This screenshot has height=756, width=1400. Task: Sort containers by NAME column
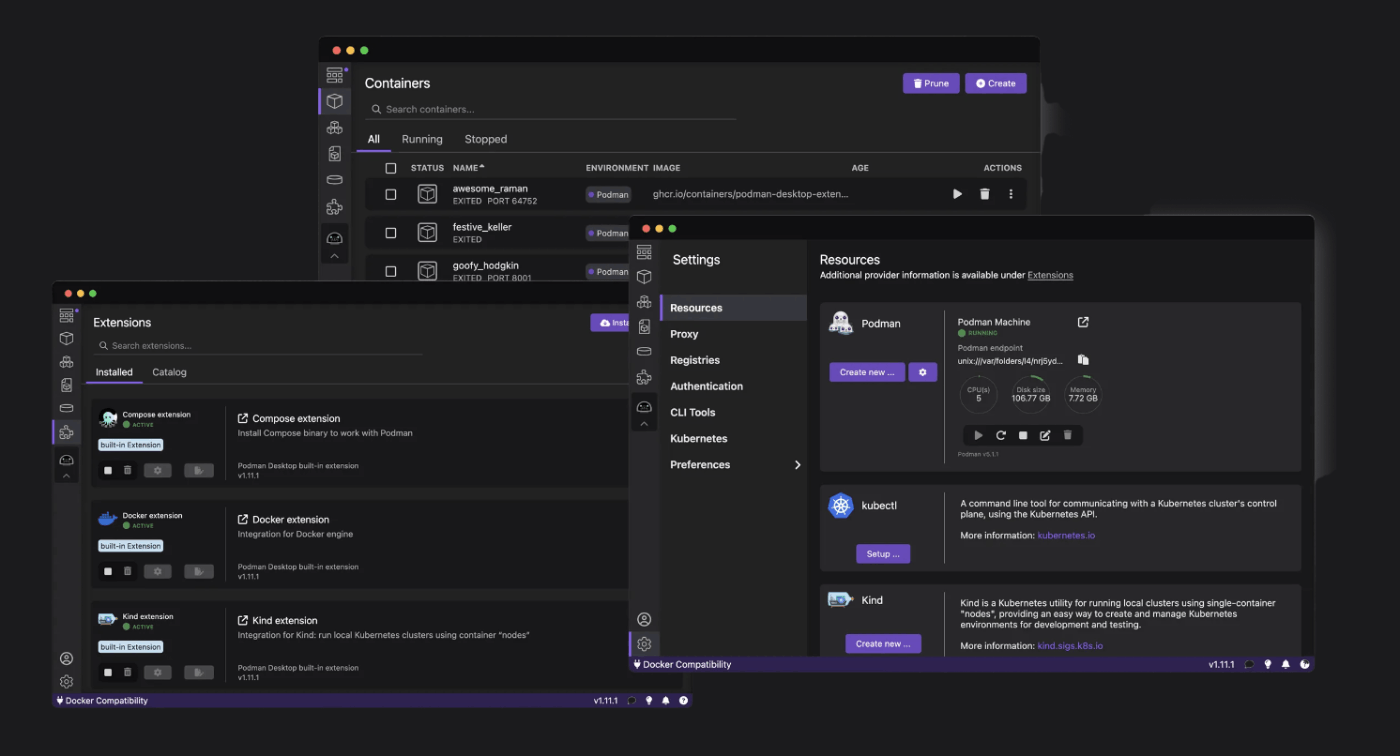[x=468, y=168]
